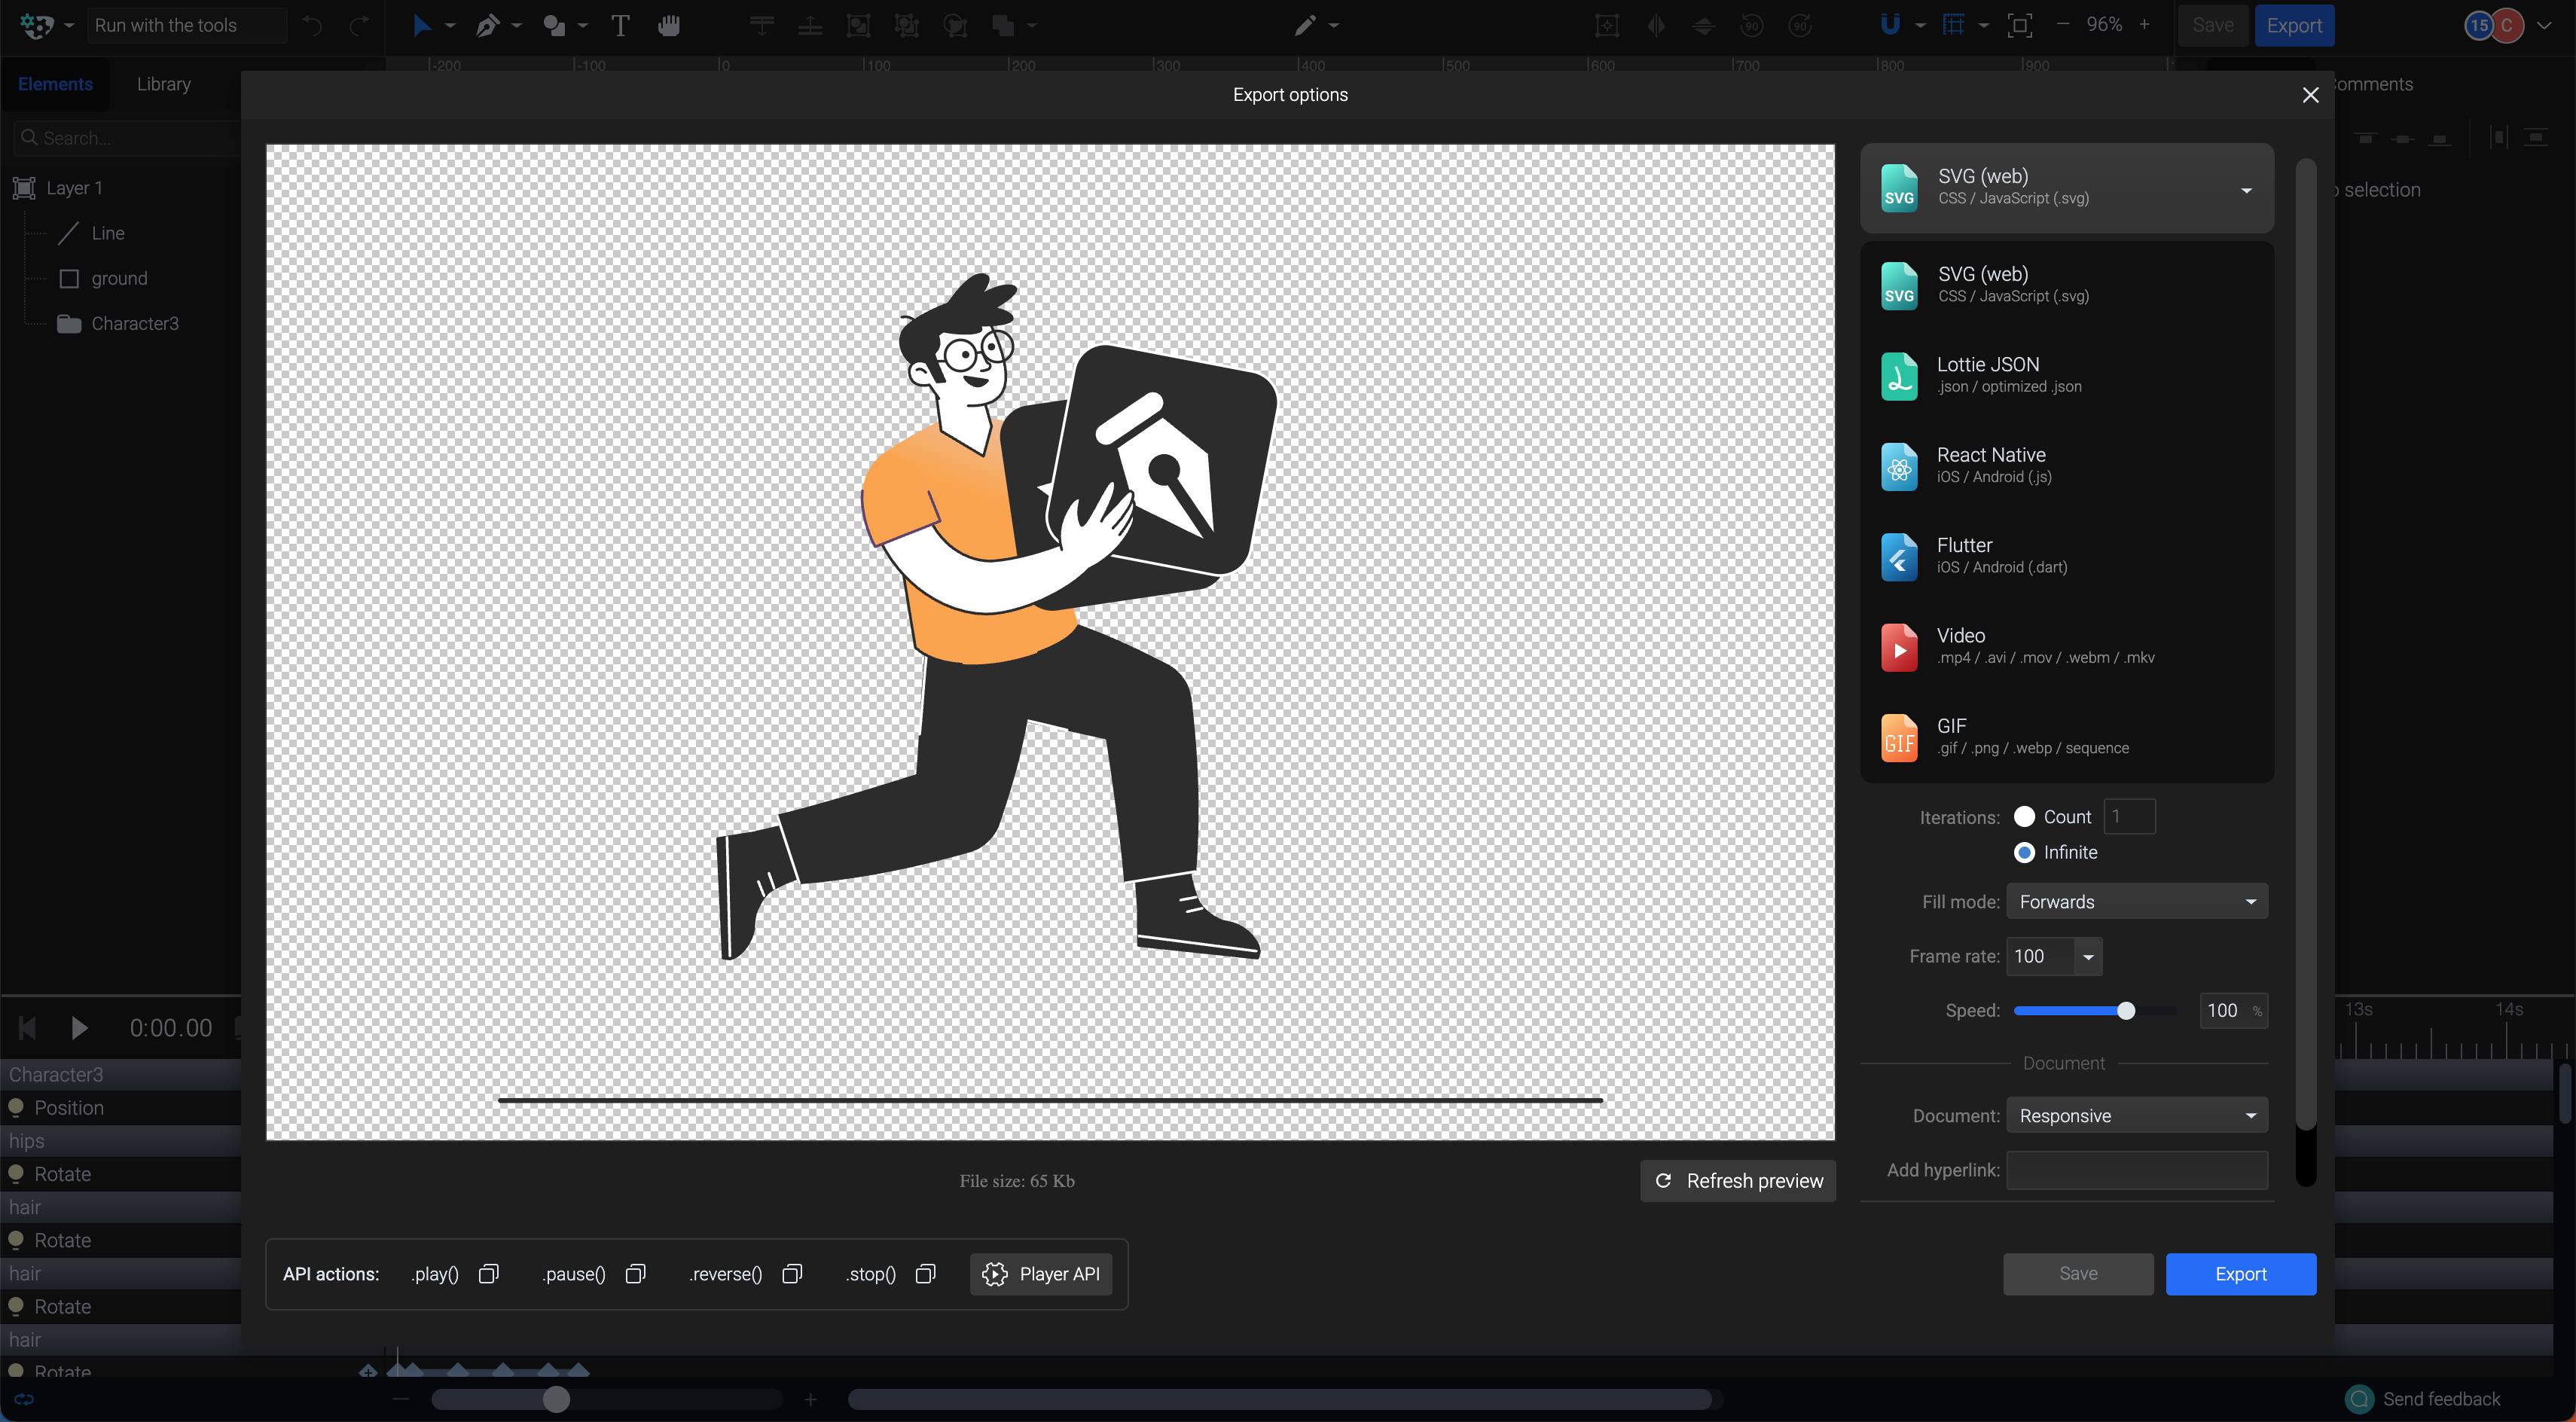
Task: Select the Text tool
Action: (620, 26)
